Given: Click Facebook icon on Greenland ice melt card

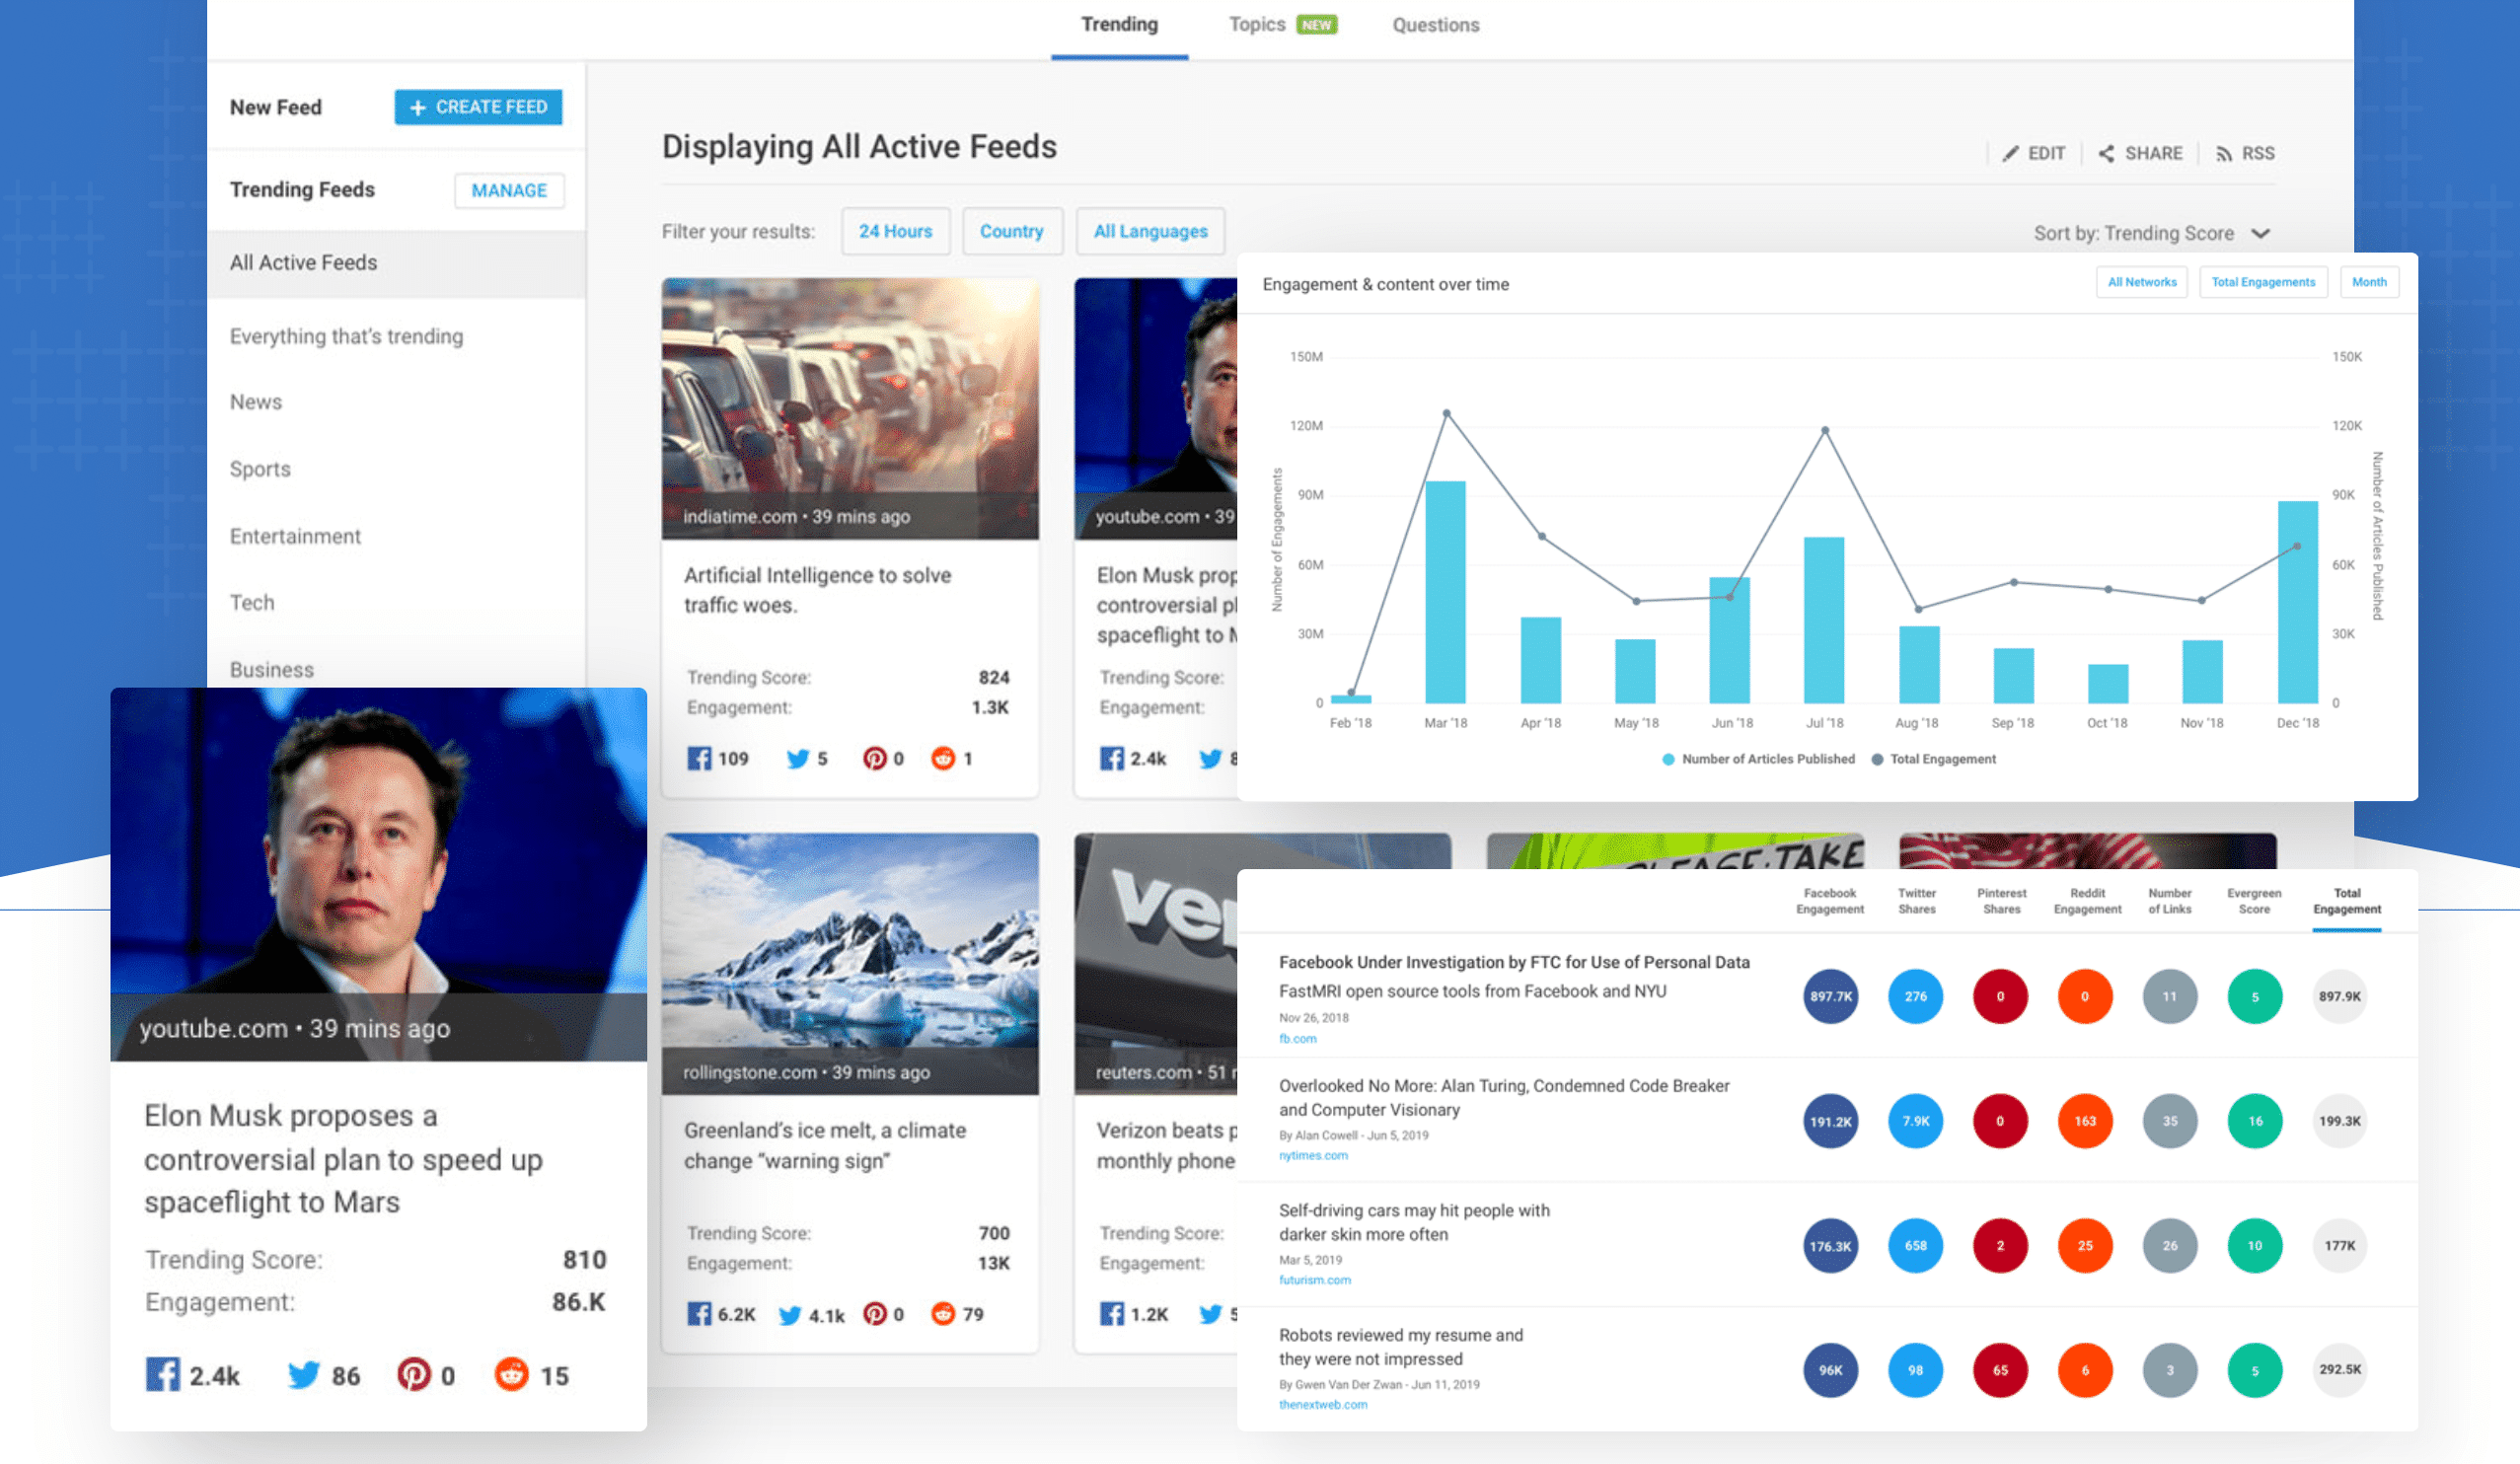Looking at the screenshot, I should click(699, 1313).
